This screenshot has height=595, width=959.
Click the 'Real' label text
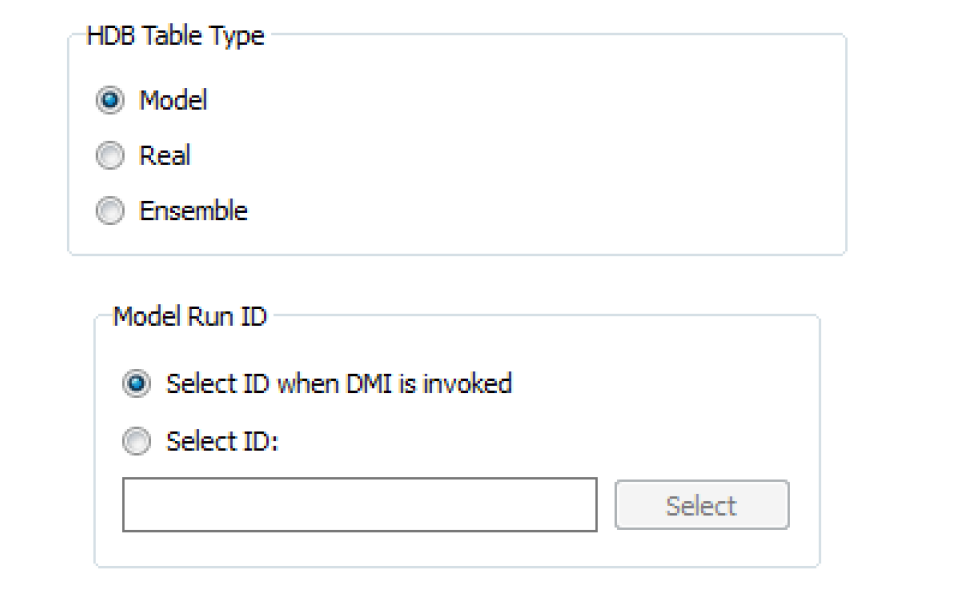tap(165, 156)
